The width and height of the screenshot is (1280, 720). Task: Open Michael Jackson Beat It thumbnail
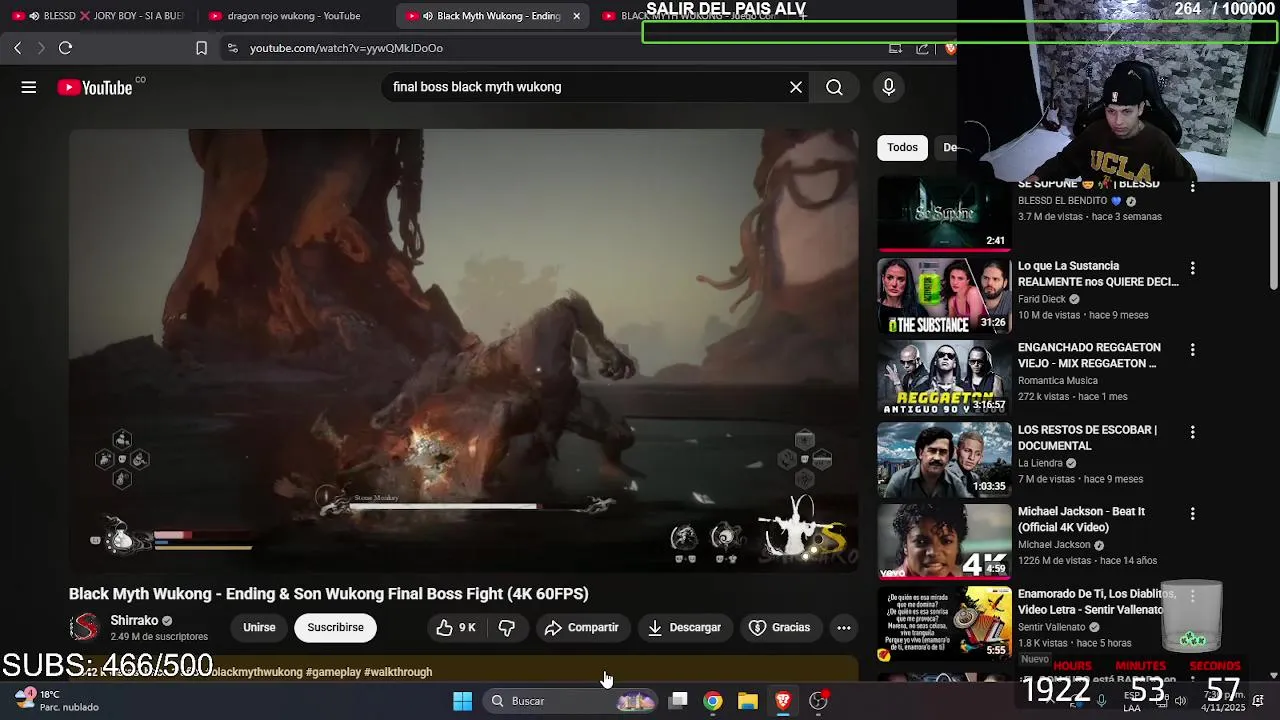tap(944, 541)
